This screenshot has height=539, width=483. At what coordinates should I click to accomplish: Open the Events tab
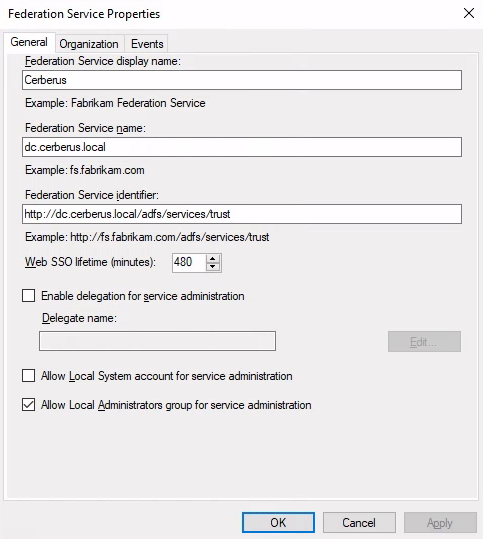tap(147, 44)
